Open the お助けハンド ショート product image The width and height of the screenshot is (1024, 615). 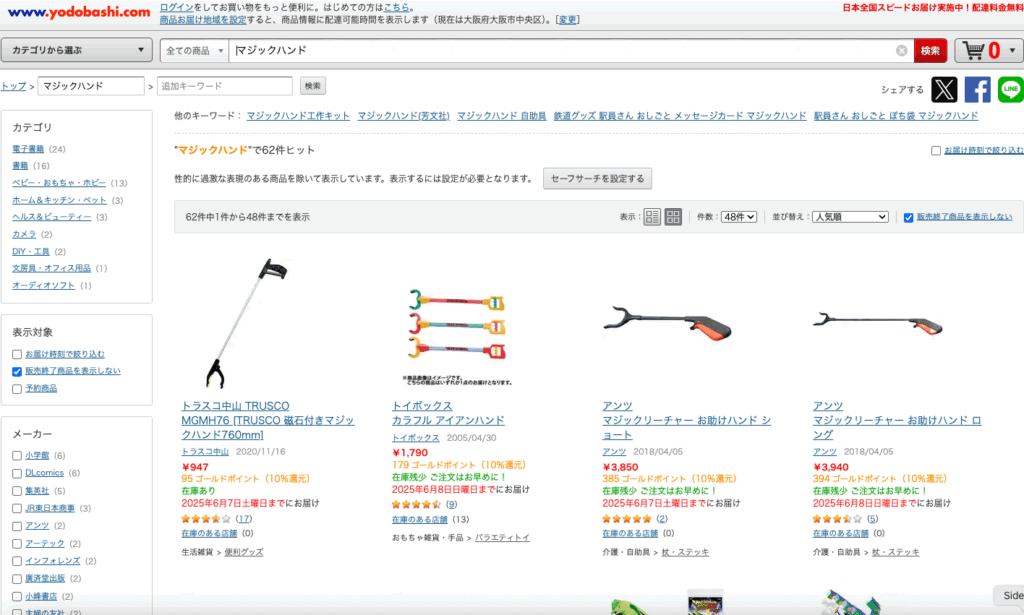[x=668, y=324]
